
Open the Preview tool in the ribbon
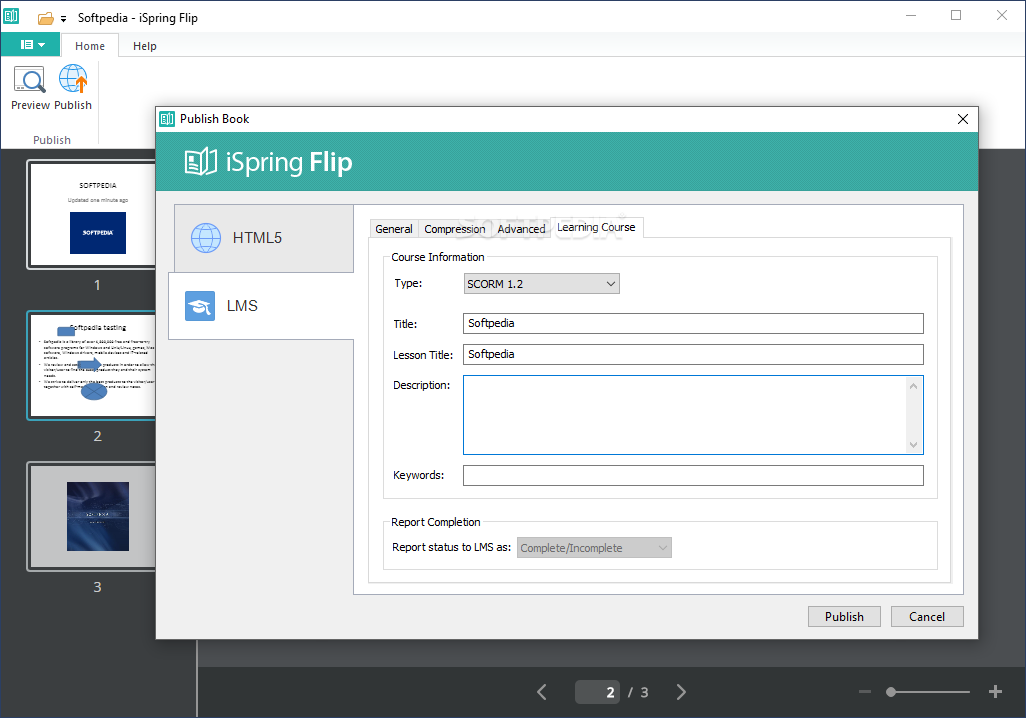tap(30, 88)
